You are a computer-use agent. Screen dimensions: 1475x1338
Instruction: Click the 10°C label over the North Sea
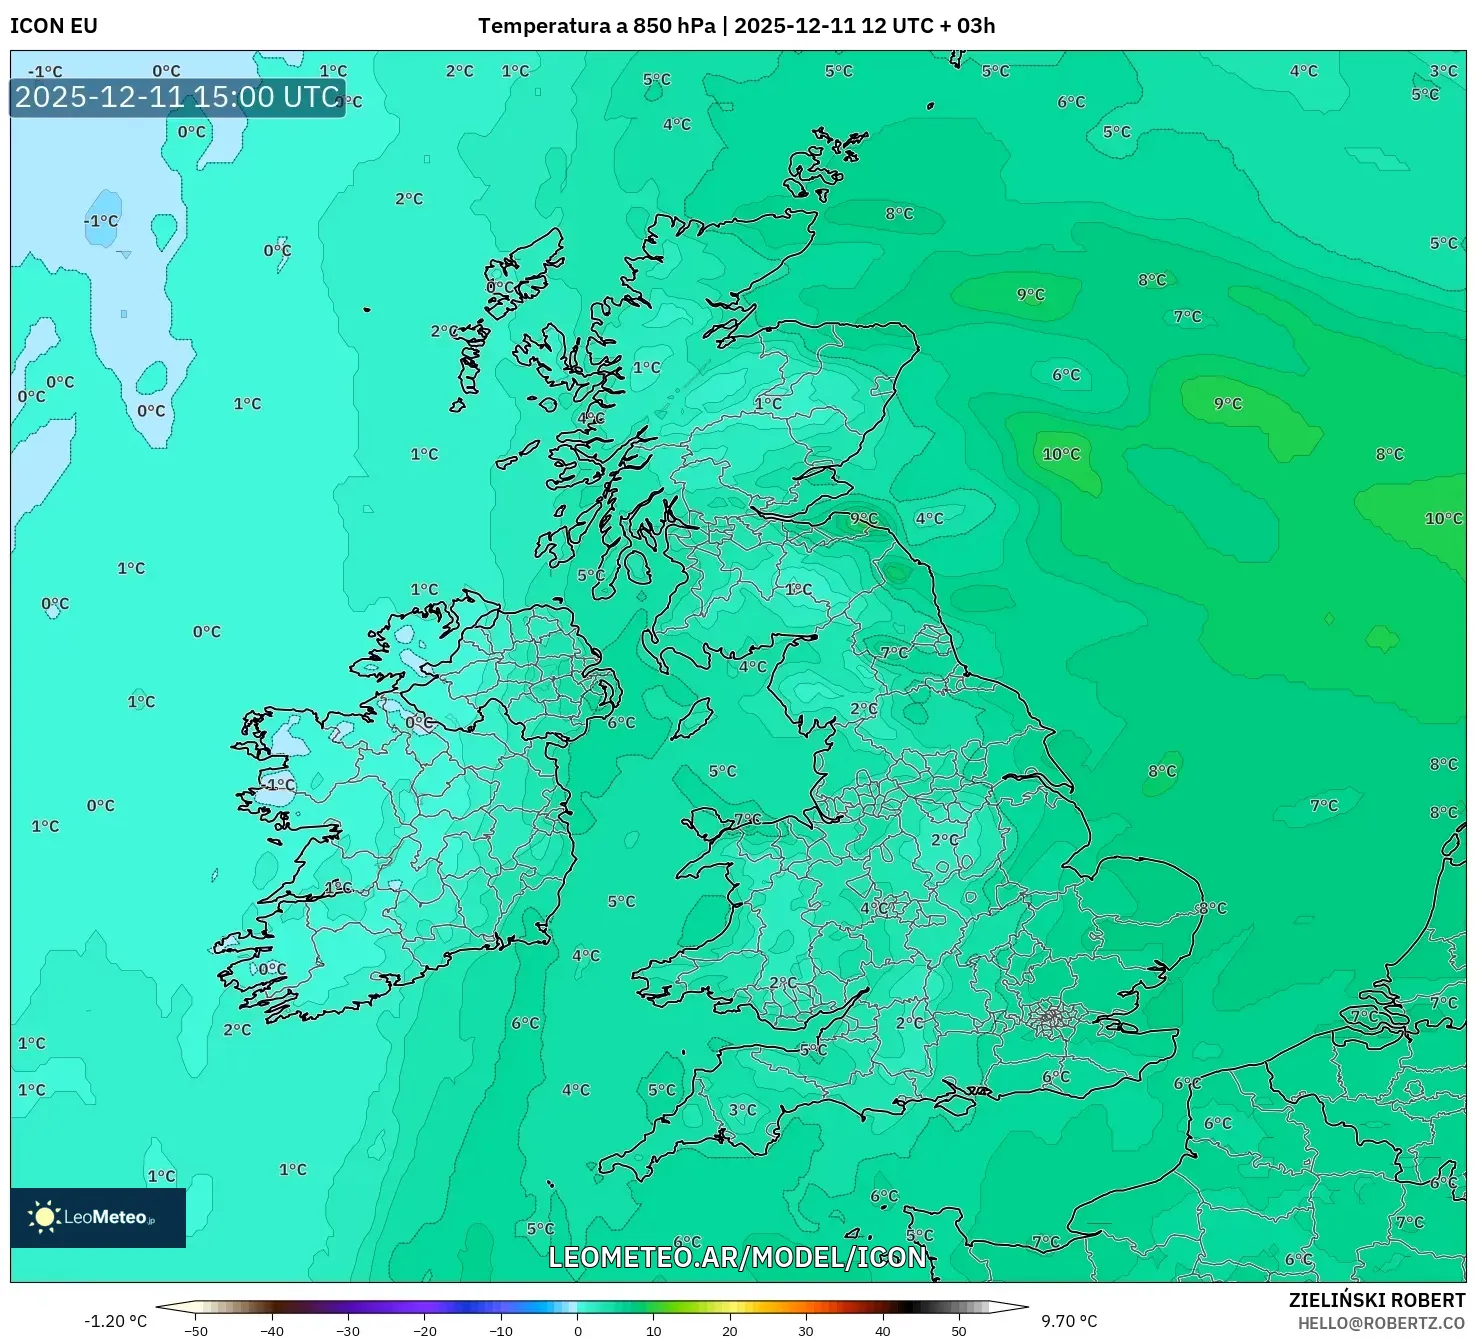point(1062,454)
